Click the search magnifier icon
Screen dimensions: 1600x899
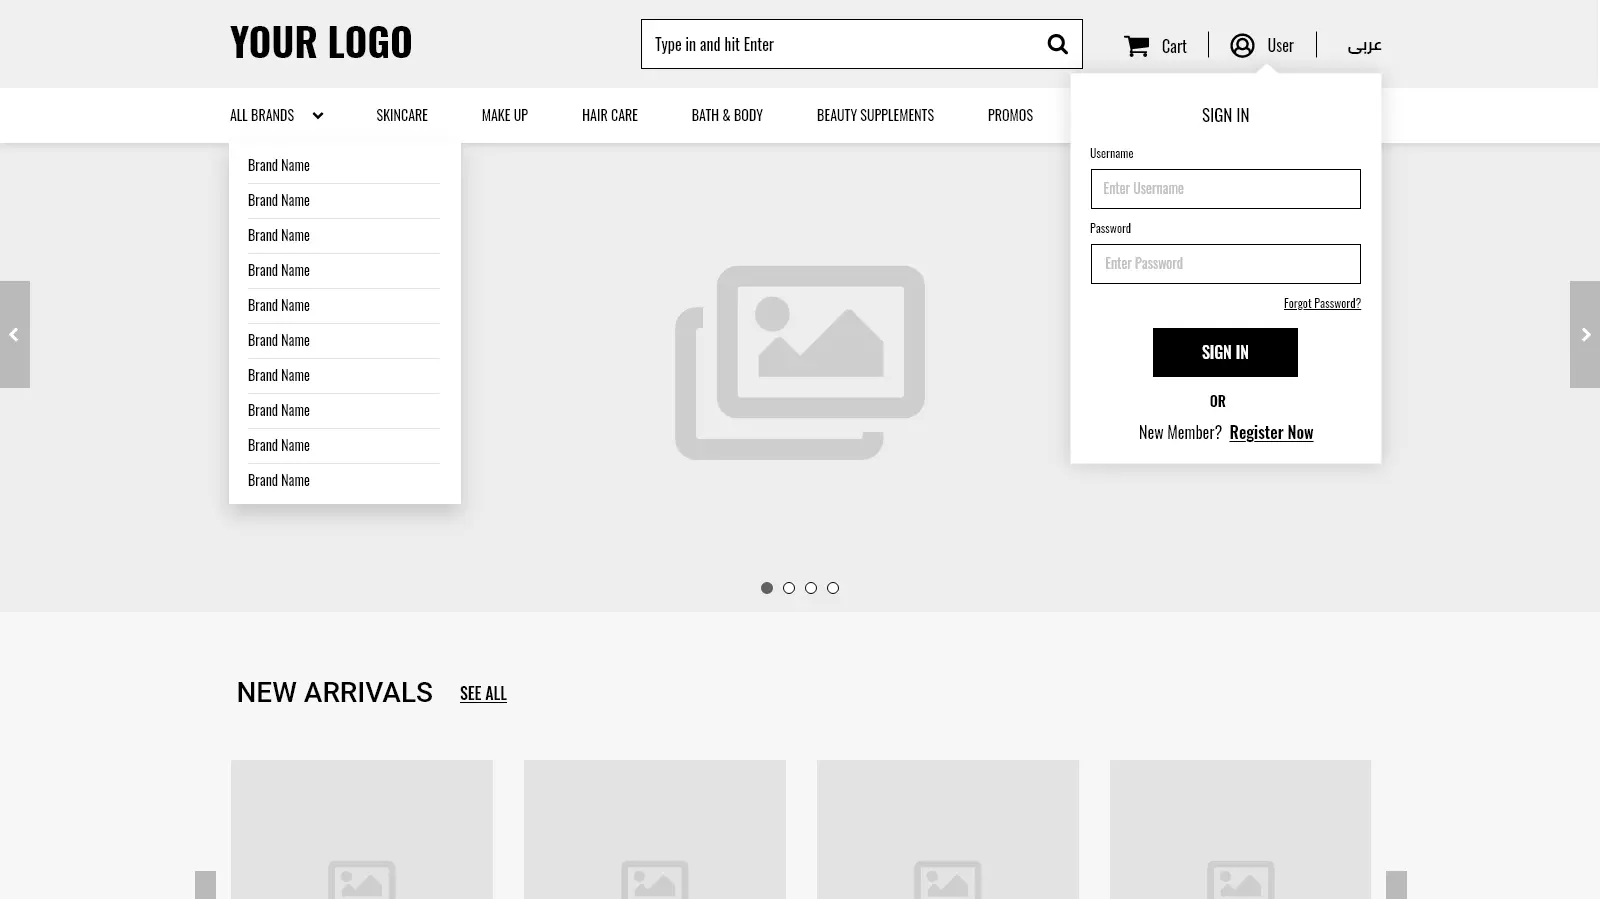click(1057, 44)
